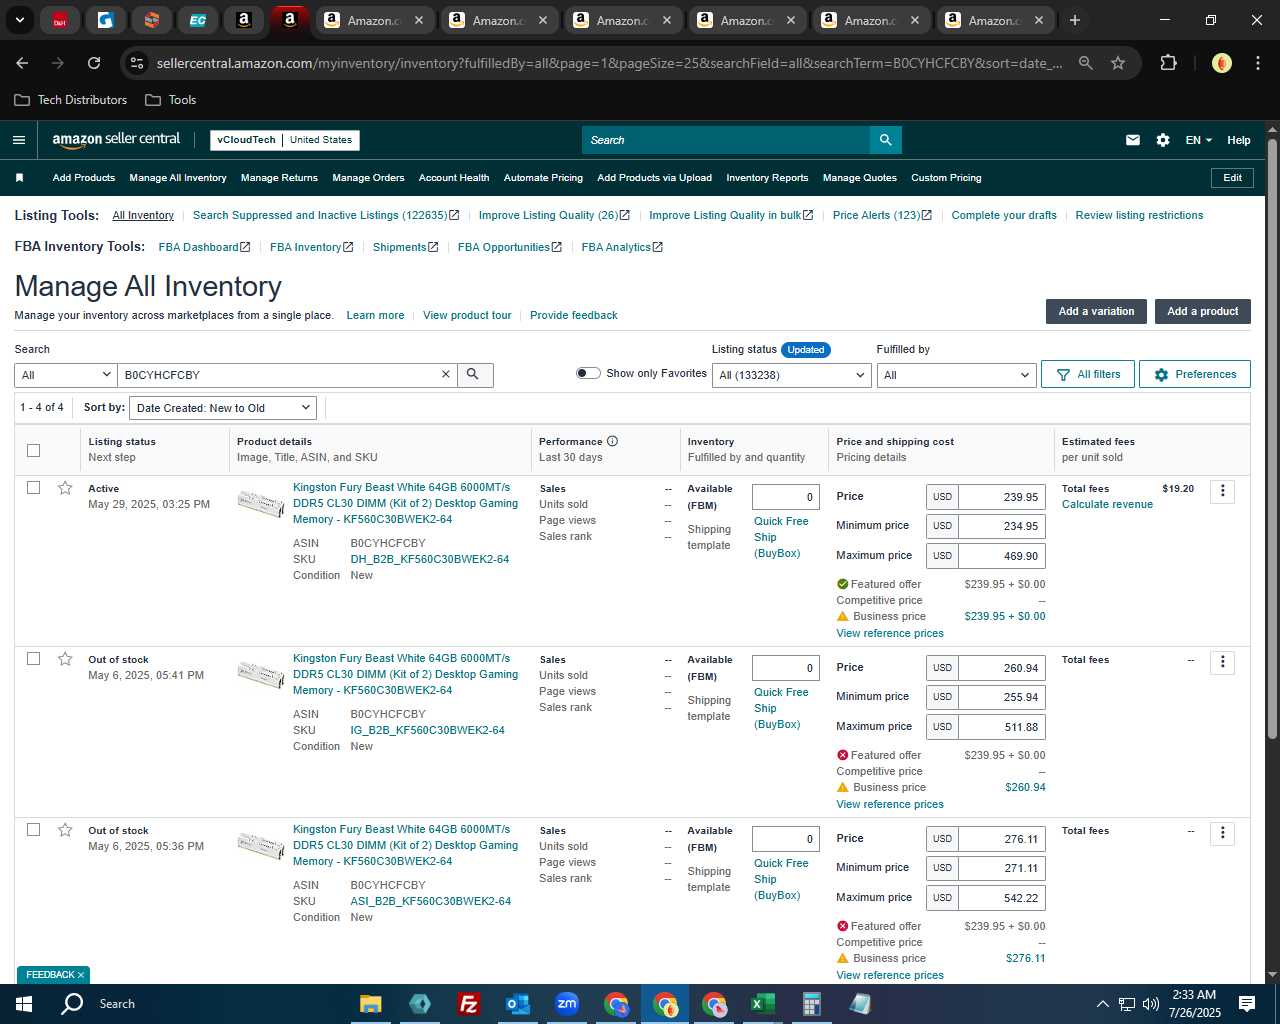
Task: Click the Kingston Fury thumbnail in Active row
Action: (x=261, y=502)
